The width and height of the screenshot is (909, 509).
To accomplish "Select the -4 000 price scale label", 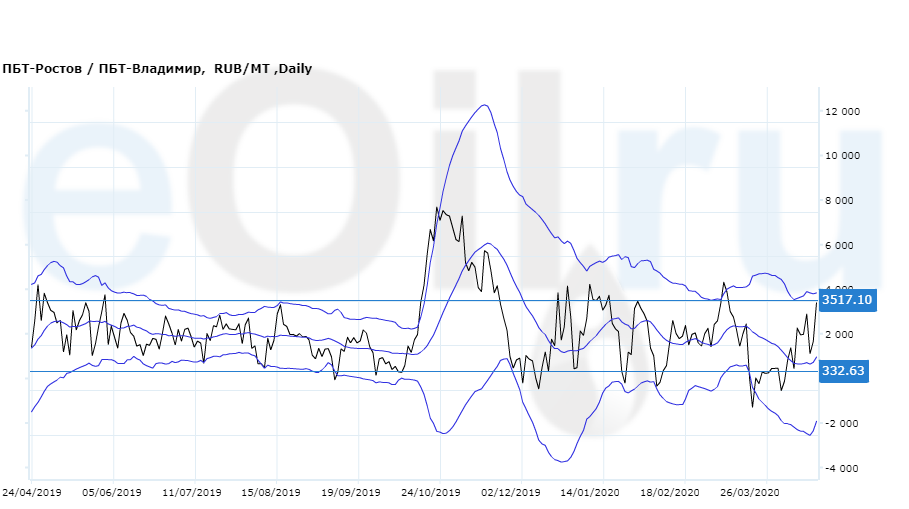I will click(x=842, y=469).
